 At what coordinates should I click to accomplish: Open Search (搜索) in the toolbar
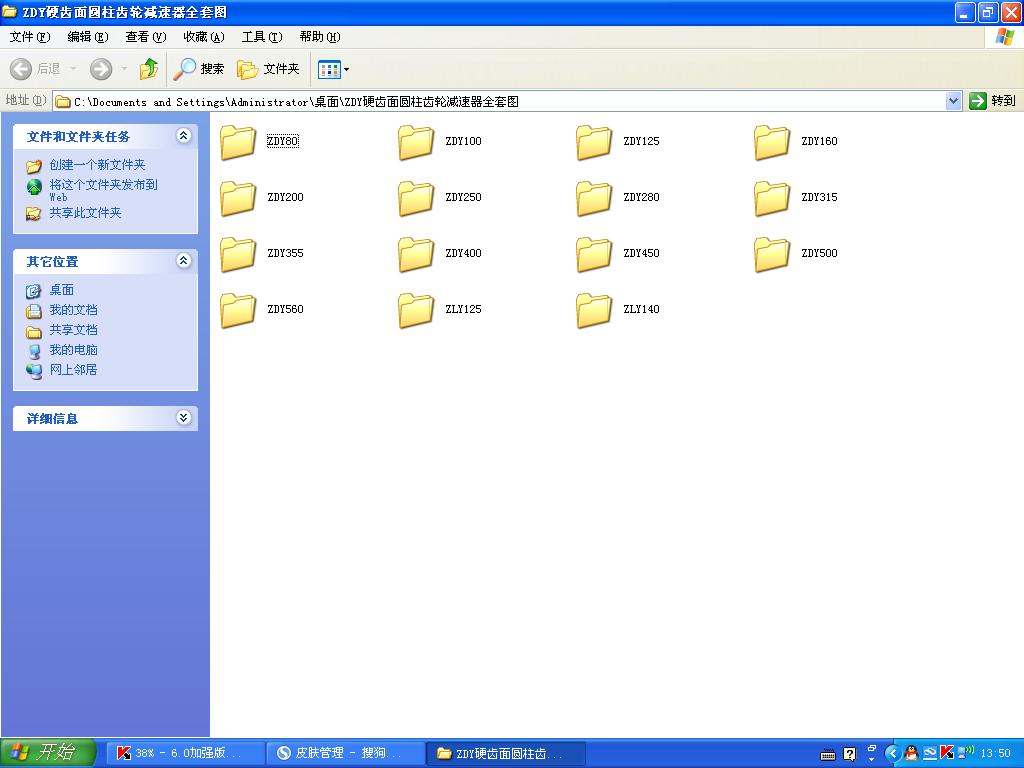pos(199,69)
